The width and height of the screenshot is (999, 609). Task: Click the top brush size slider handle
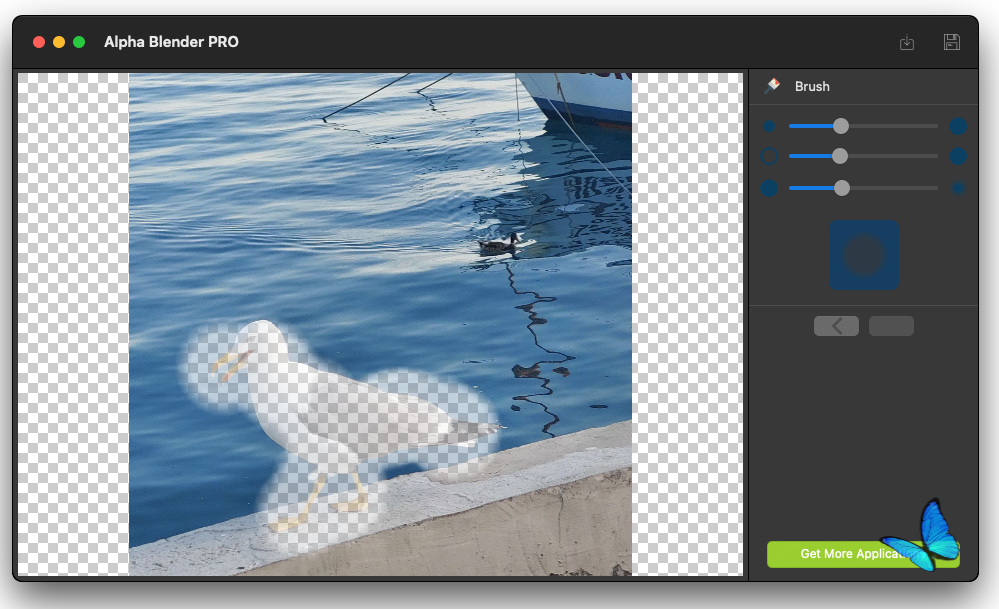tap(841, 126)
